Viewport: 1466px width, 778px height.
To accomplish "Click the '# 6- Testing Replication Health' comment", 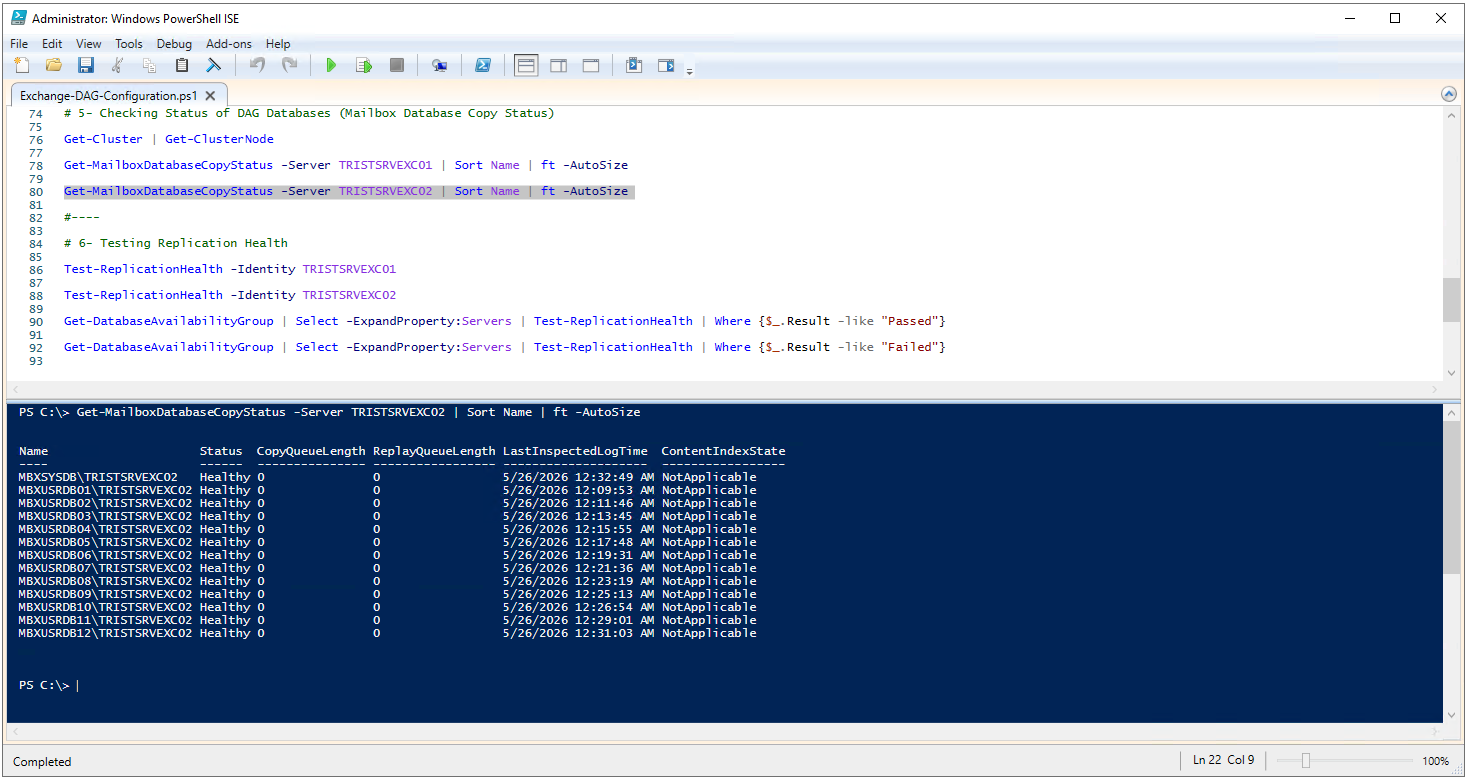I will pos(176,243).
